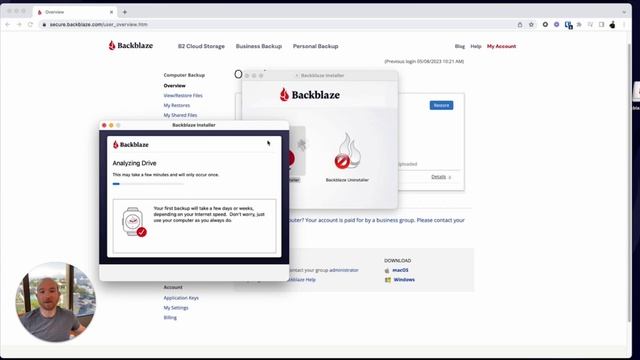Viewport: 640px width, 360px height.
Task: Click the Backblaze Uninstaller icon
Action: pos(347,151)
